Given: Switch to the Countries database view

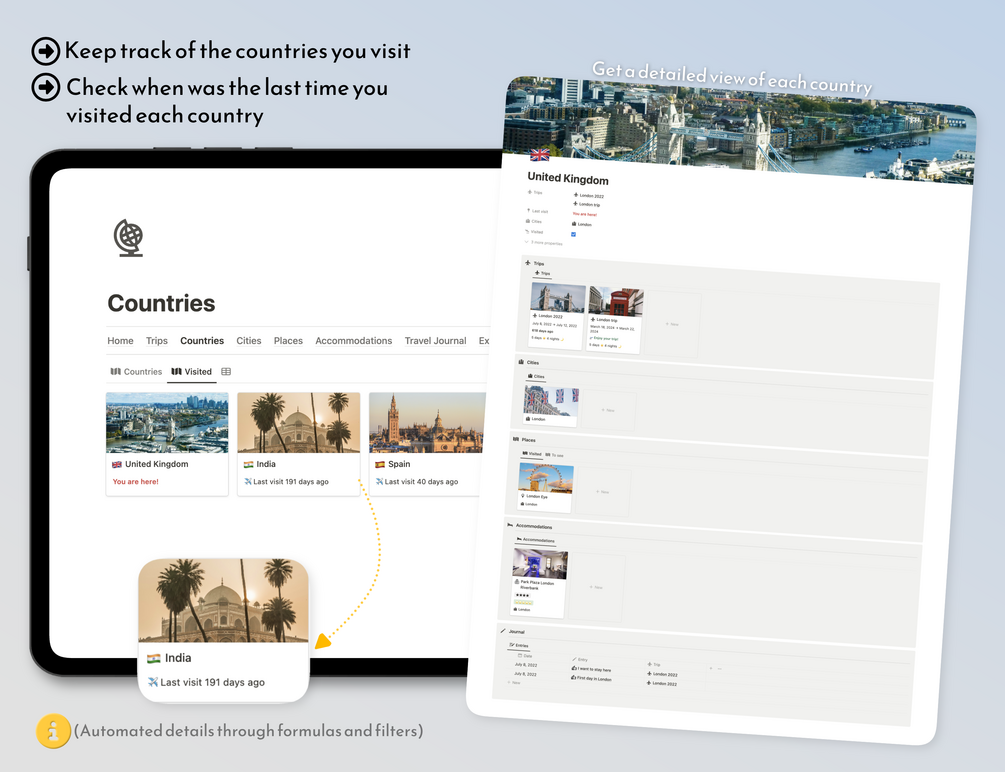Looking at the screenshot, I should click(137, 371).
